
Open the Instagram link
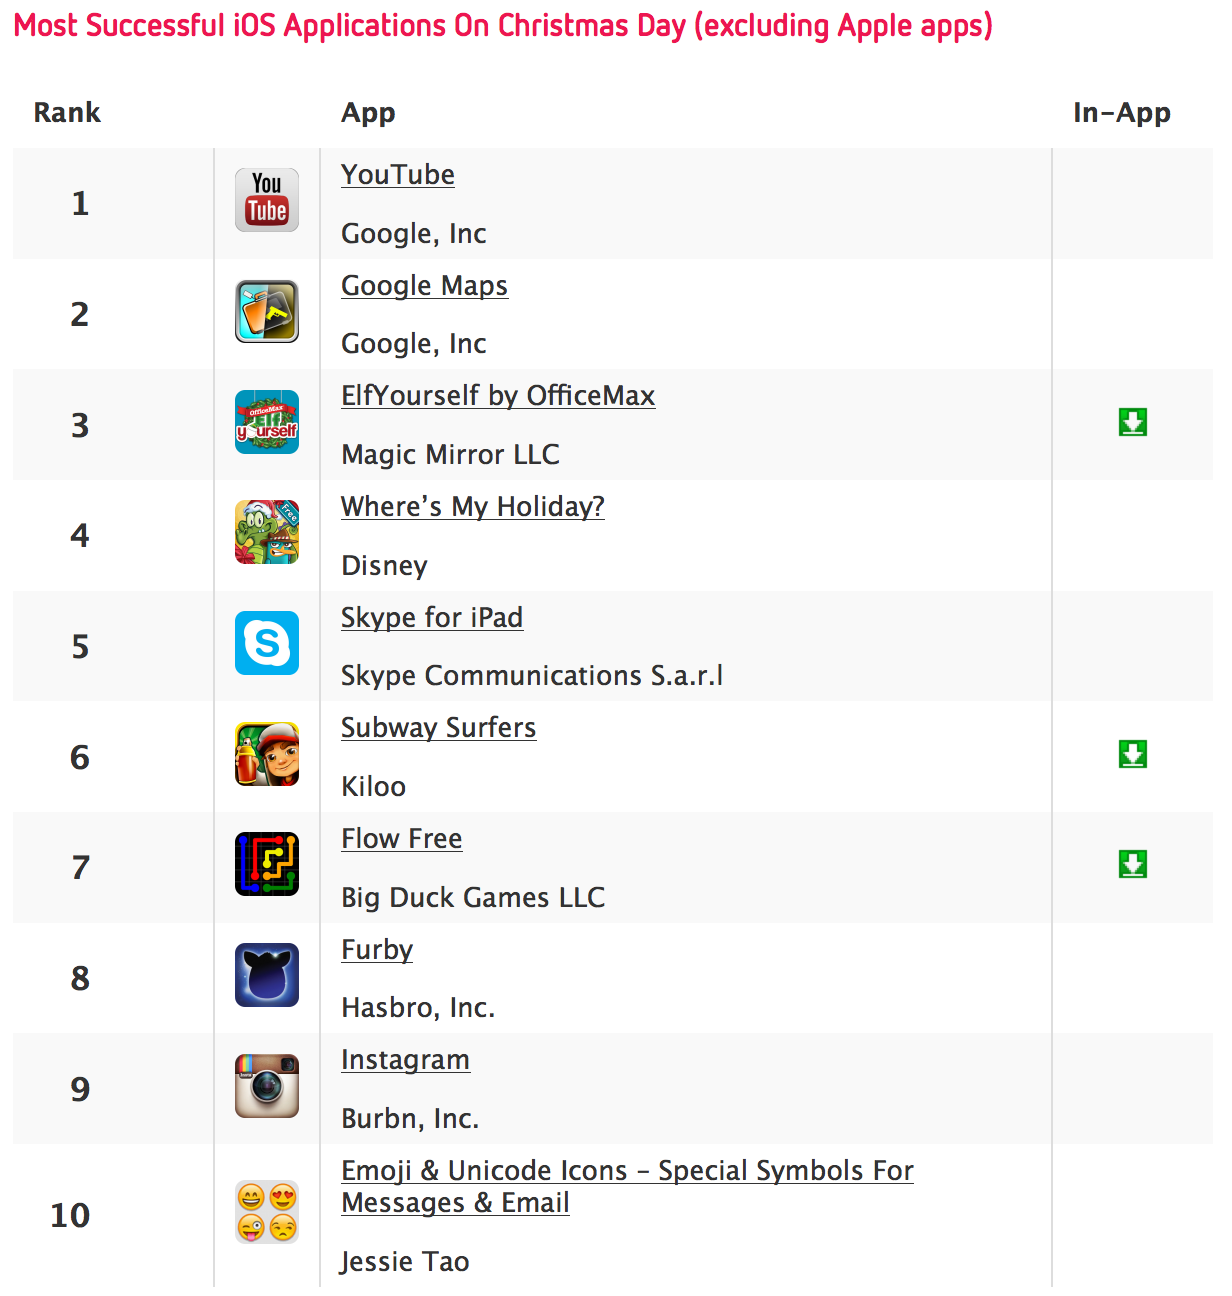[405, 1060]
